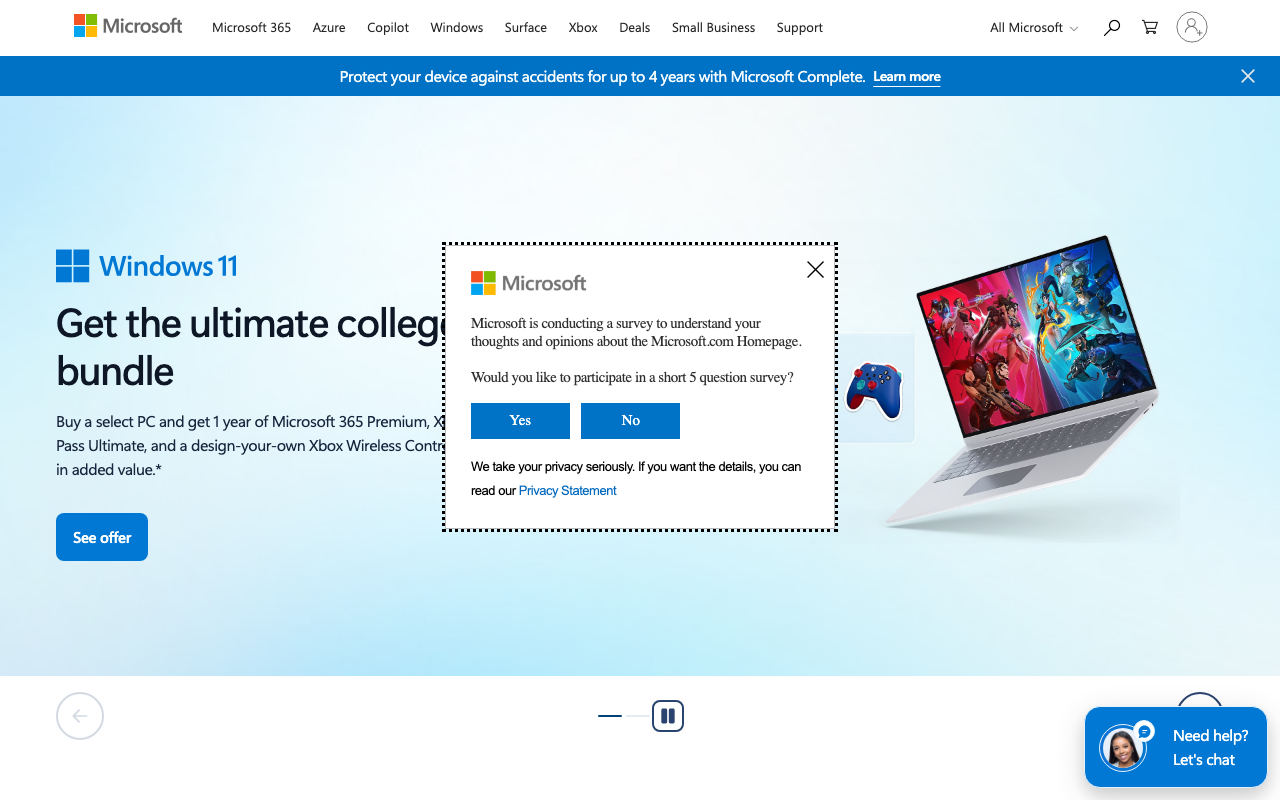Click the Microsoft logo in the header
Screen dimensions: 1280x800
pyautogui.click(x=128, y=26)
